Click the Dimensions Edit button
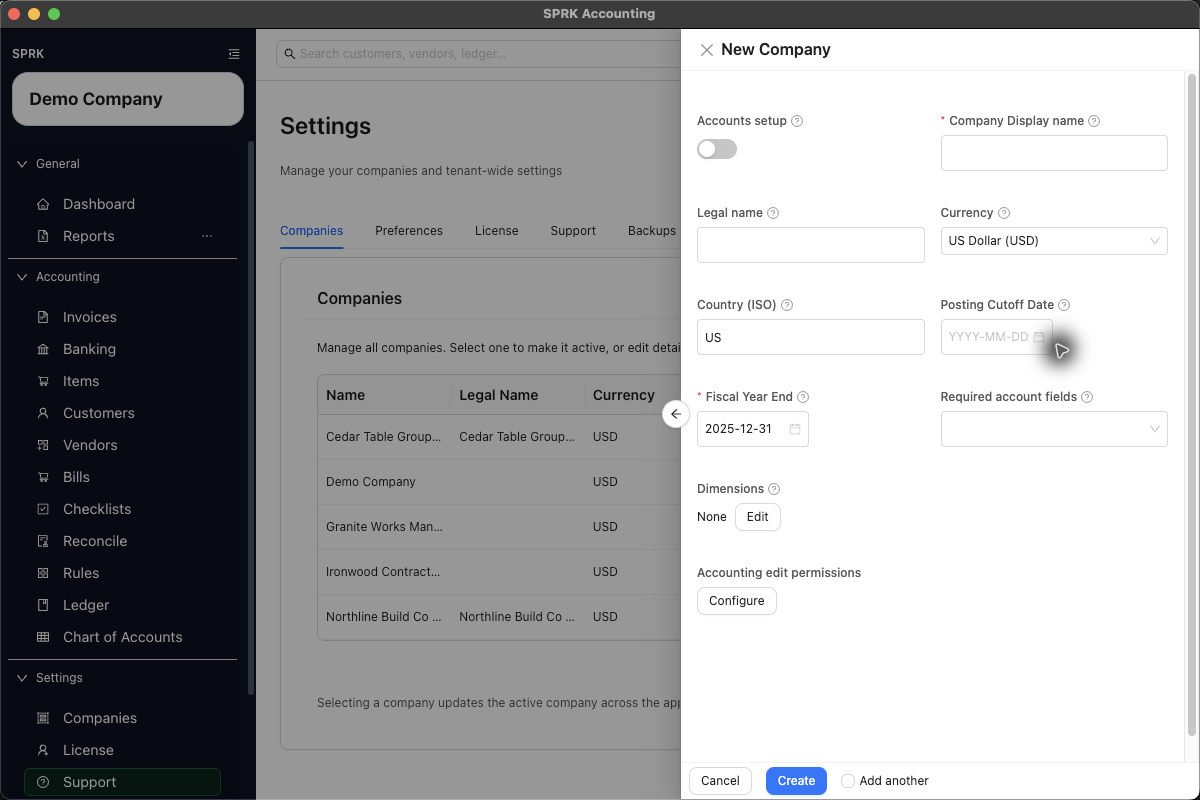 pyautogui.click(x=758, y=517)
